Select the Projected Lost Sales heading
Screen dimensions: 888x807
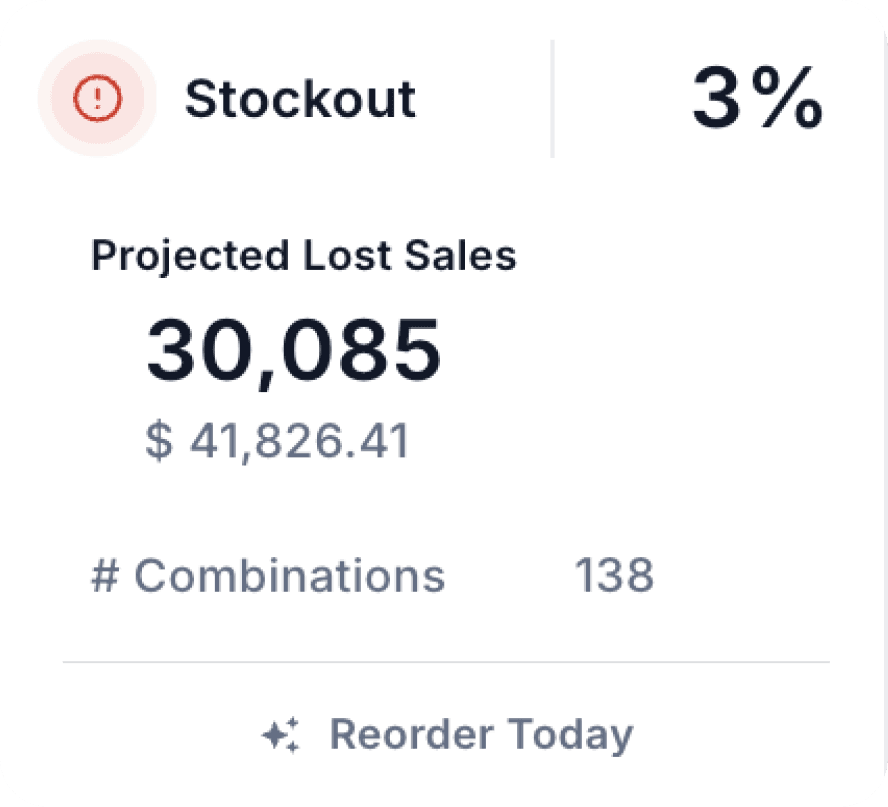tap(304, 255)
